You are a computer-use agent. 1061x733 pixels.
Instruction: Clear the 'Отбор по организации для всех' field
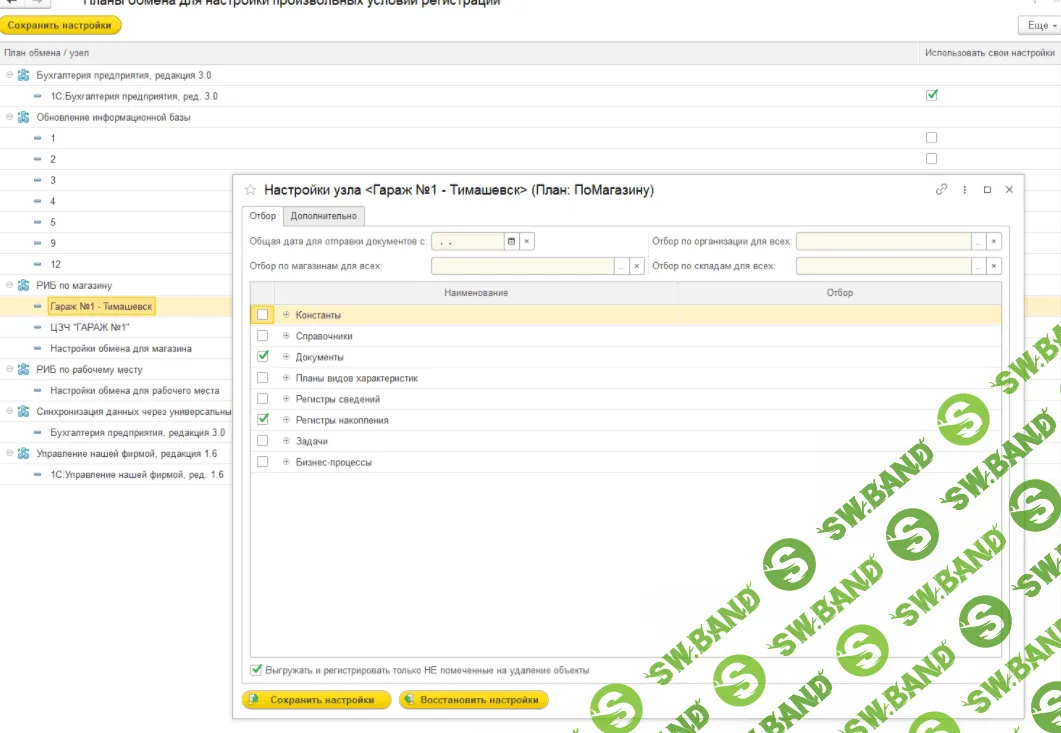tap(993, 241)
